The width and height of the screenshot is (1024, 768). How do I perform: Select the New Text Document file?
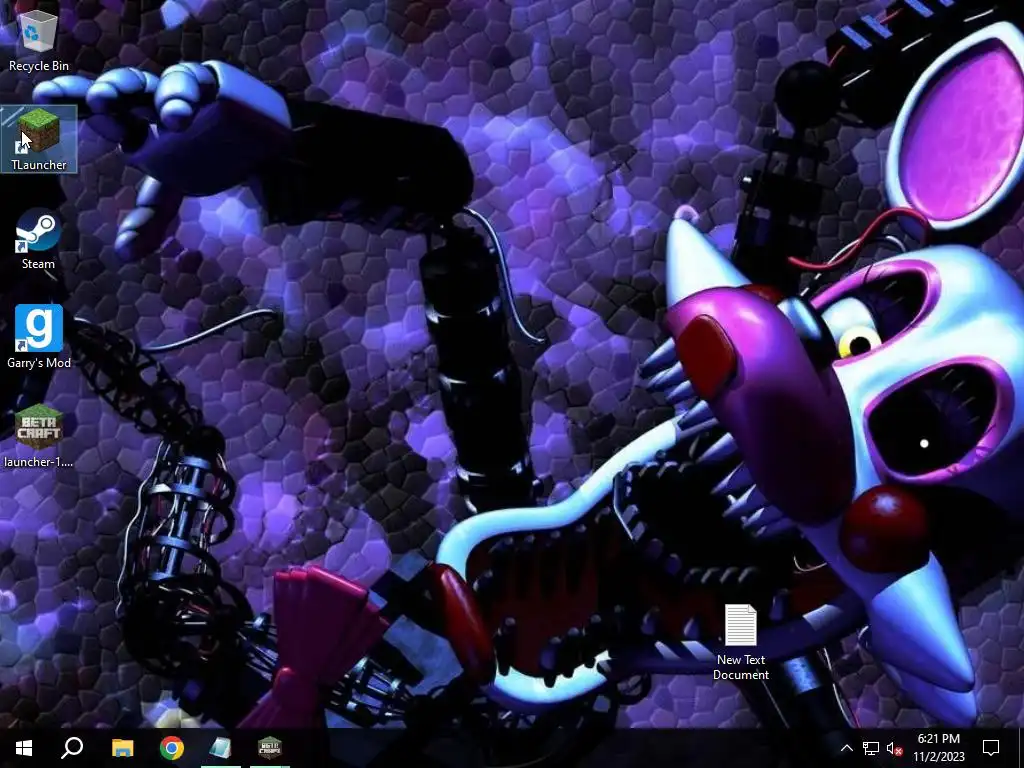point(741,643)
